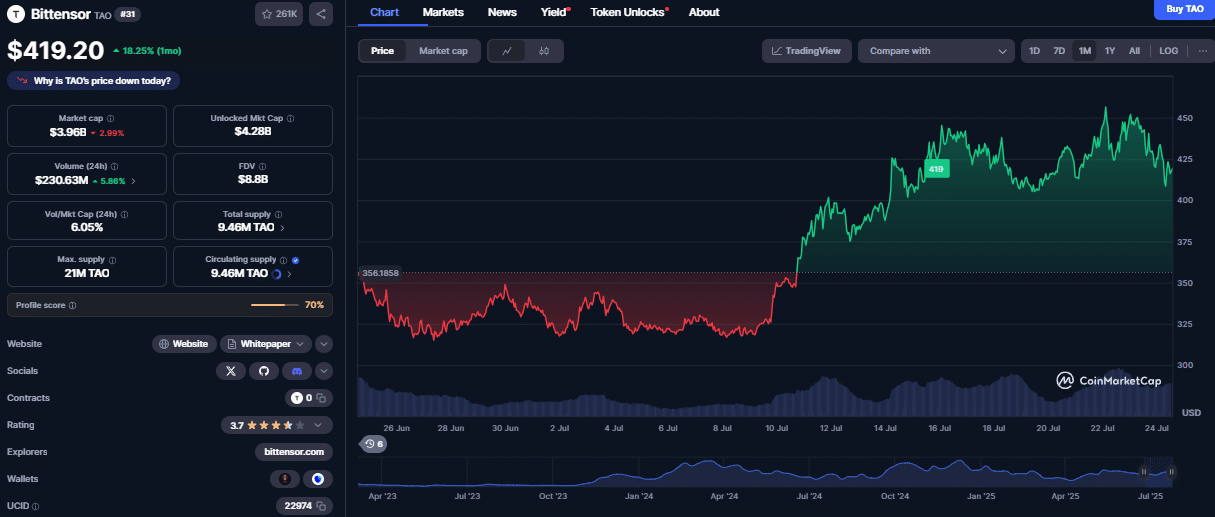
Task: Click the left handle of timeline range
Action: click(x=1144, y=472)
